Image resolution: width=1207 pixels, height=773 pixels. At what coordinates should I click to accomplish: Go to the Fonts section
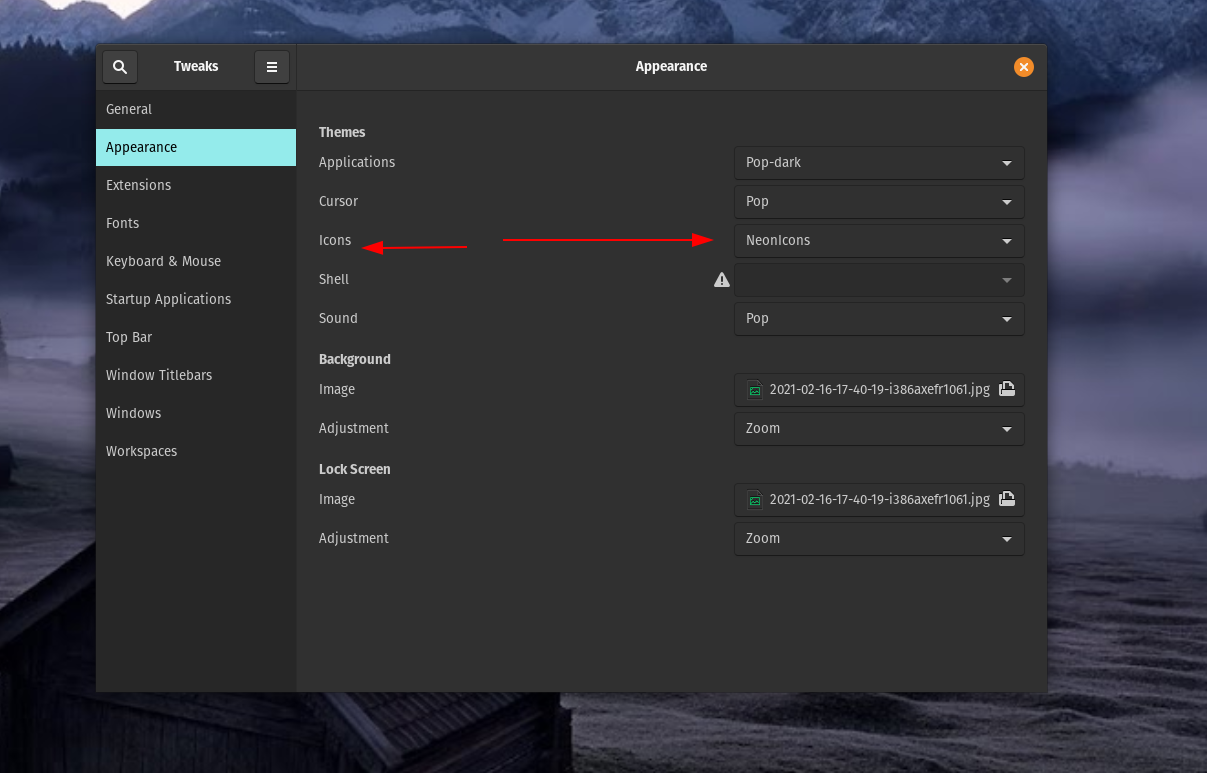pos(123,223)
